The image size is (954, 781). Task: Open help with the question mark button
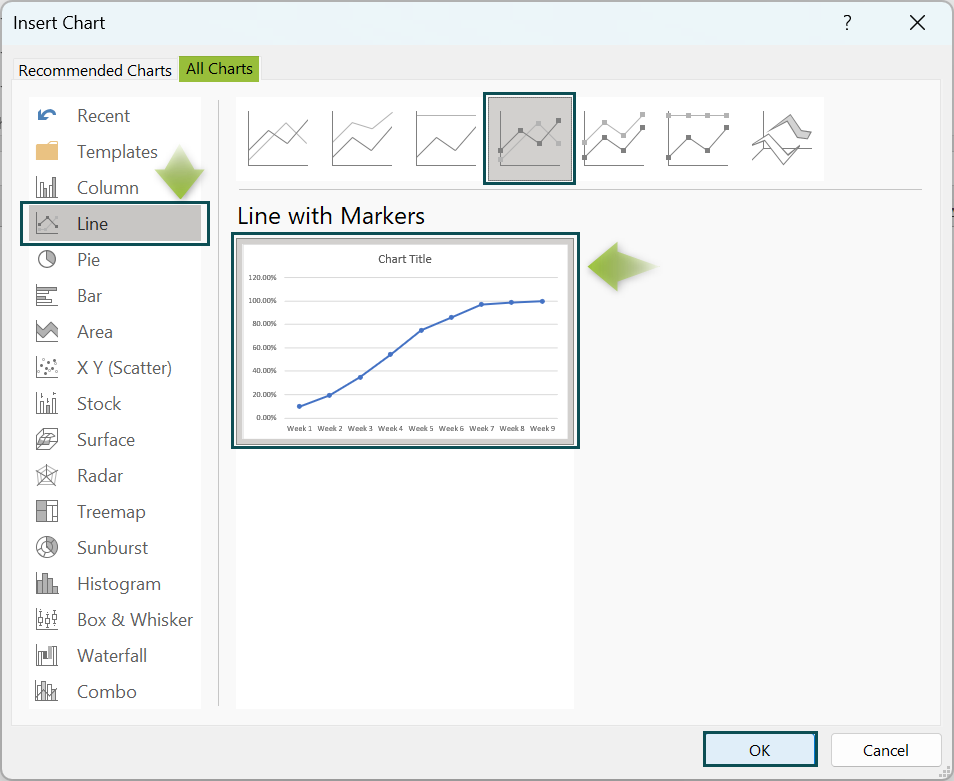click(847, 23)
